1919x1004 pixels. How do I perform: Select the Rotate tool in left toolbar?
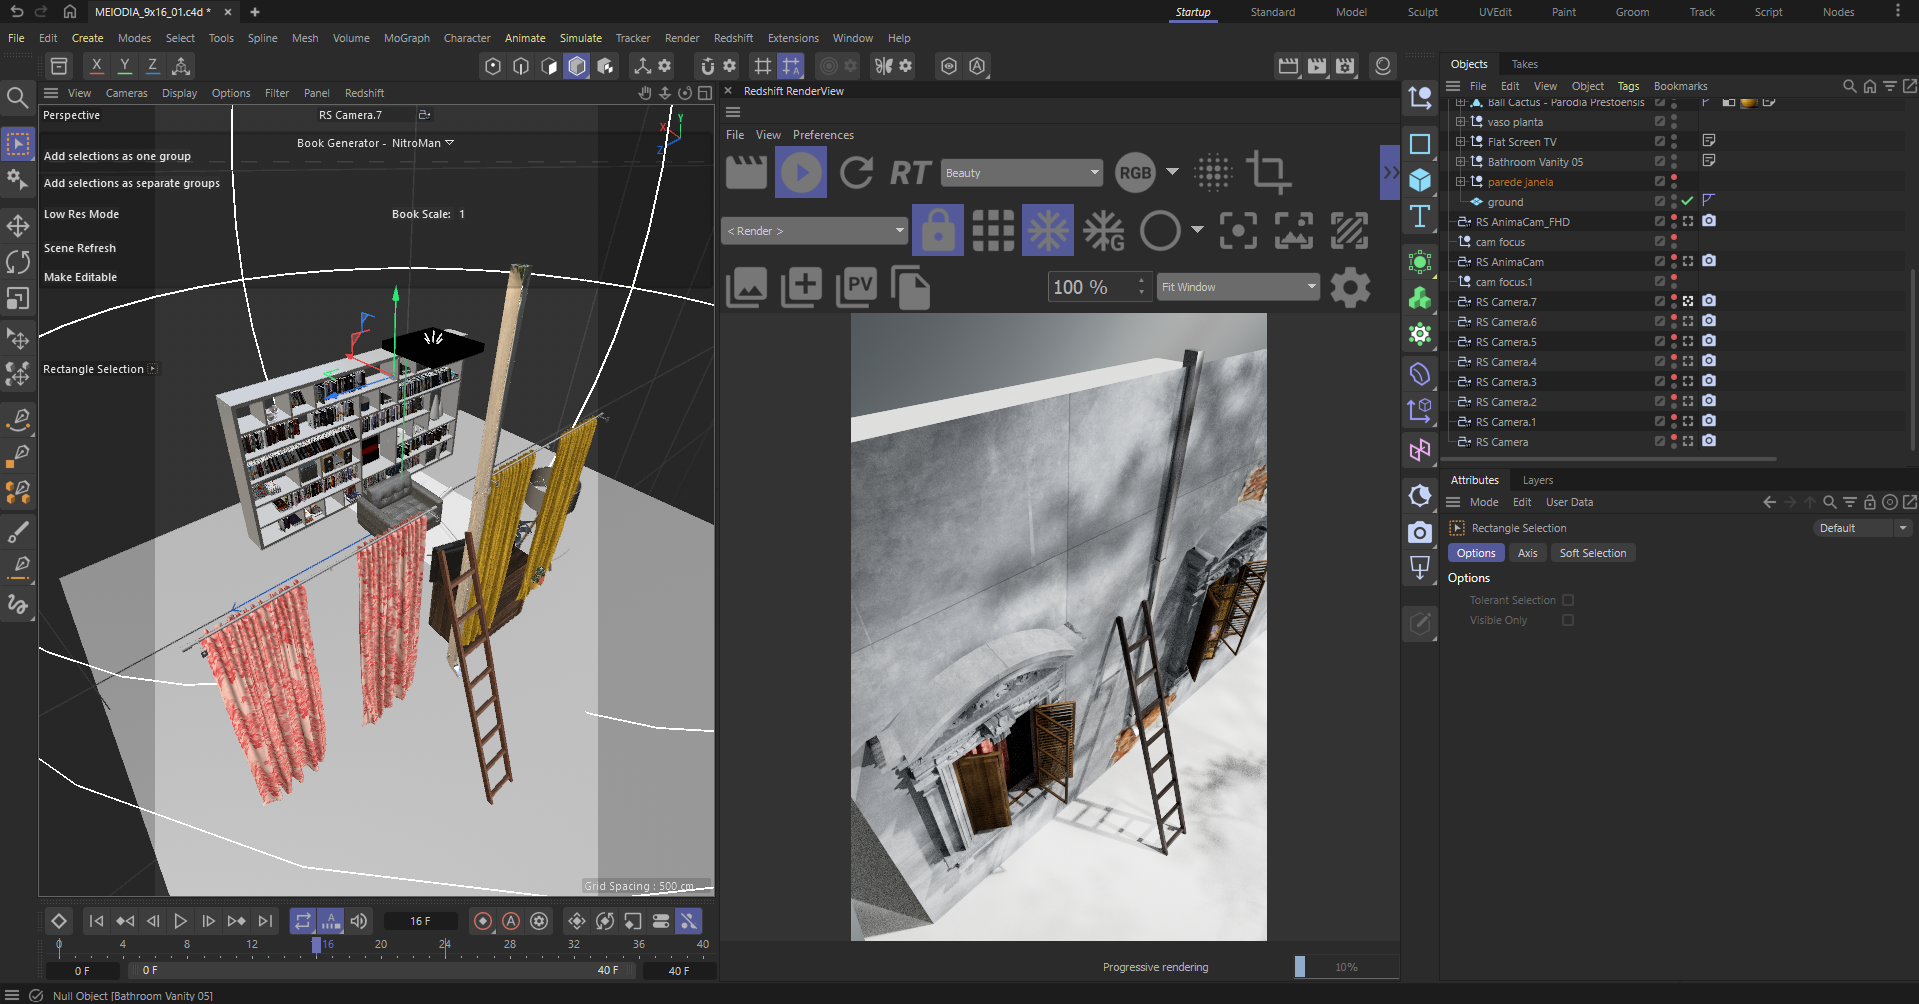pyautogui.click(x=18, y=262)
